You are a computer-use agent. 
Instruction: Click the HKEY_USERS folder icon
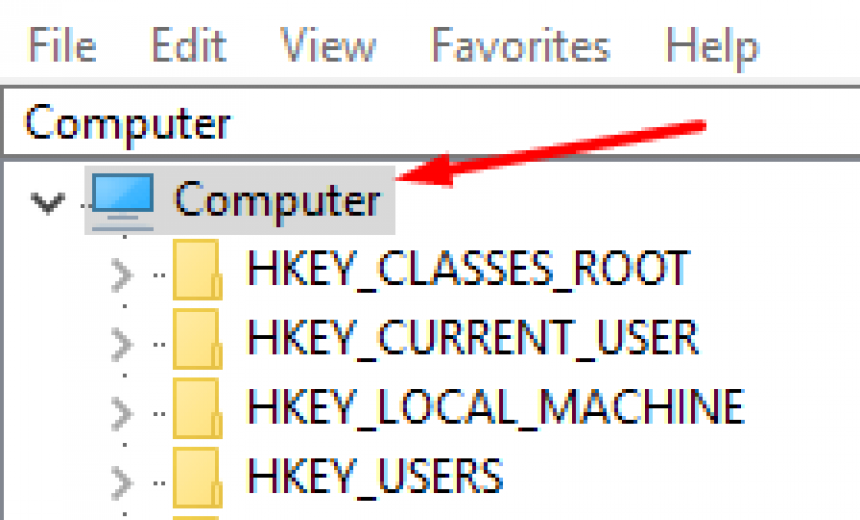[197, 477]
